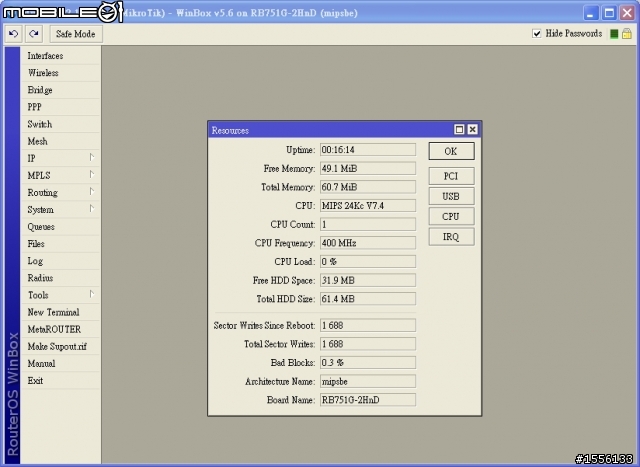Toggle the Hide Passwords checkbox
Image resolution: width=640 pixels, height=467 pixels.
pos(537,33)
